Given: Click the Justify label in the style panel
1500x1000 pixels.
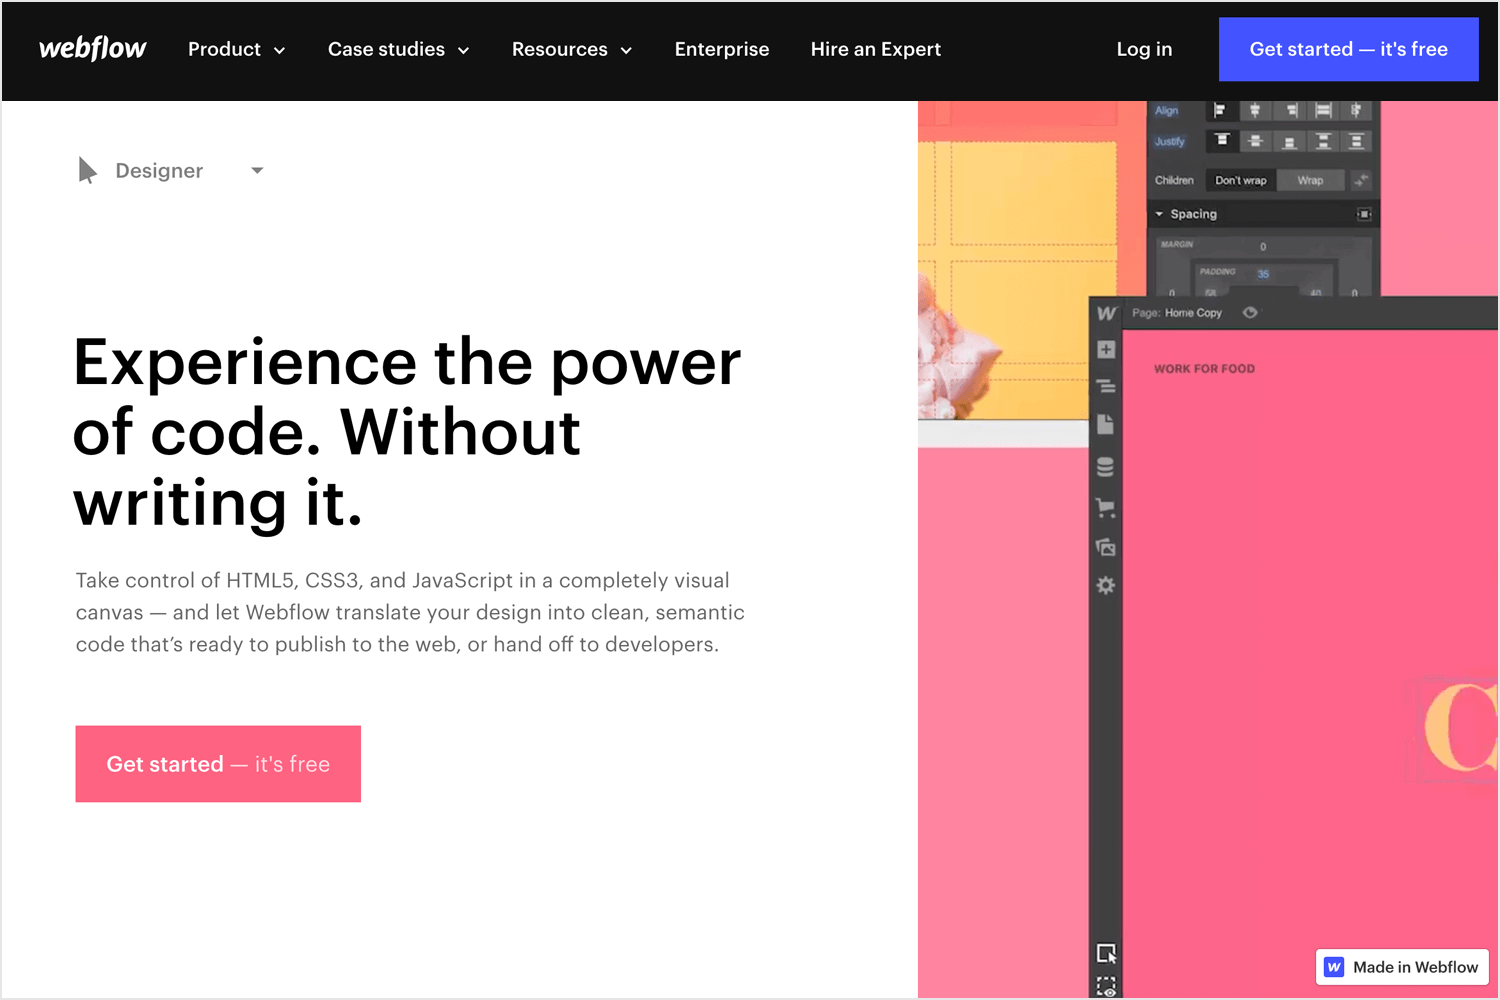Looking at the screenshot, I should click(x=1169, y=141).
